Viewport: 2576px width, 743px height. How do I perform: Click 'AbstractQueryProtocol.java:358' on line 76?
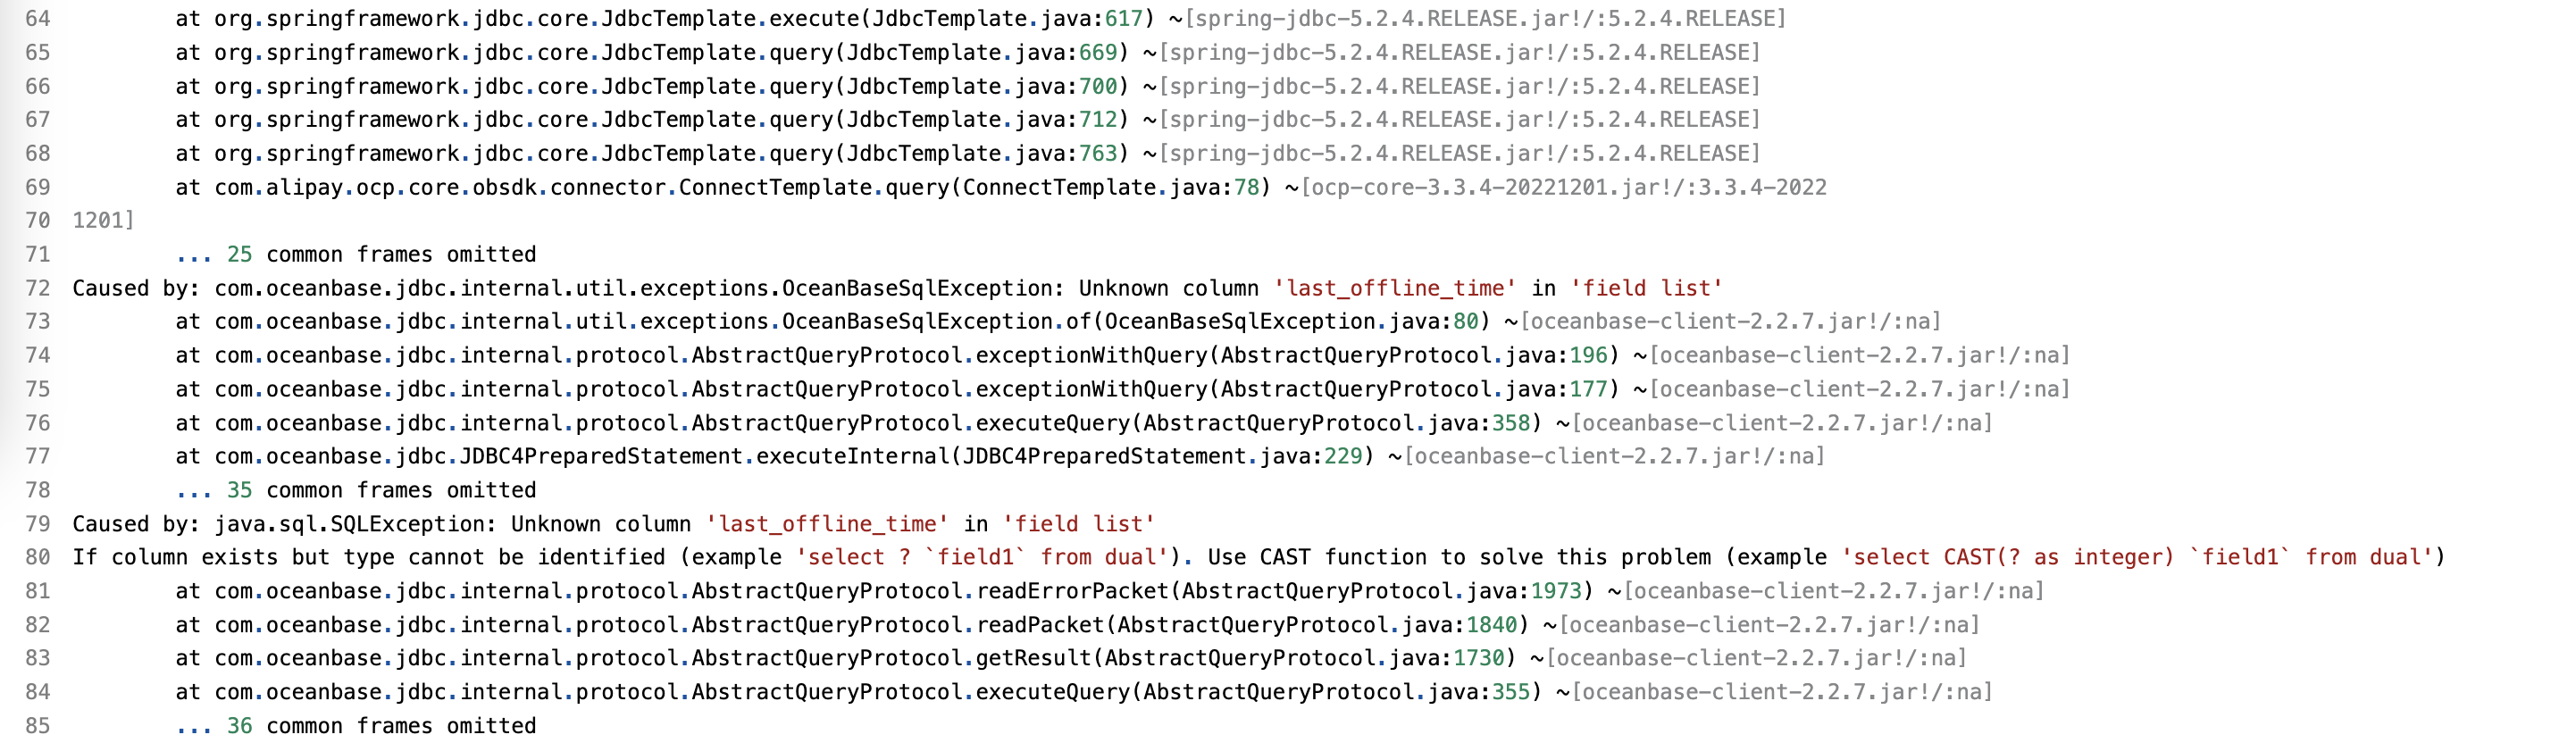pyautogui.click(x=1337, y=423)
